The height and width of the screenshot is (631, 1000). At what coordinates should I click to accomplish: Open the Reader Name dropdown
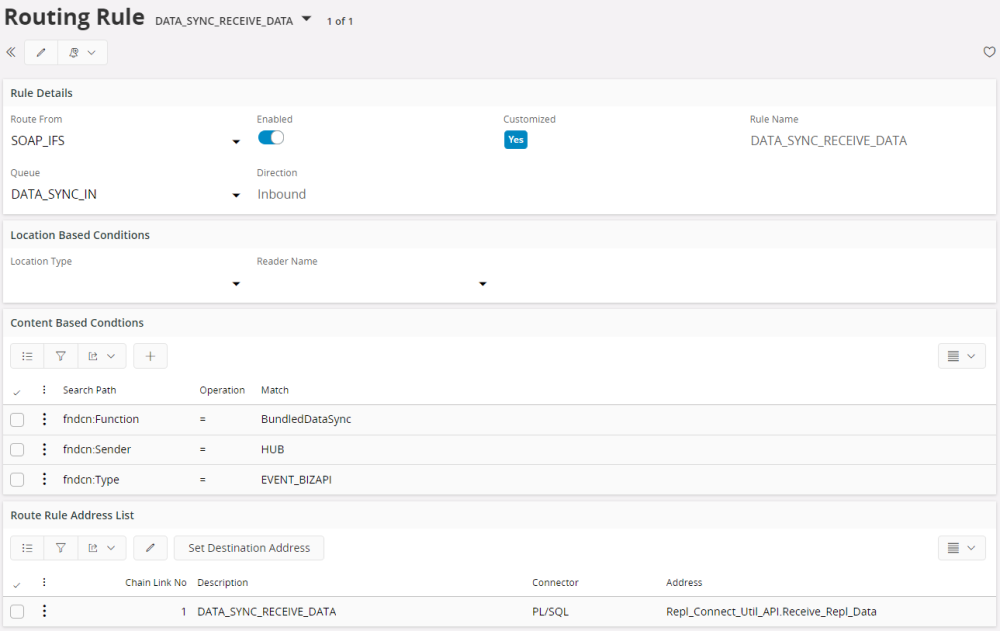(x=482, y=285)
